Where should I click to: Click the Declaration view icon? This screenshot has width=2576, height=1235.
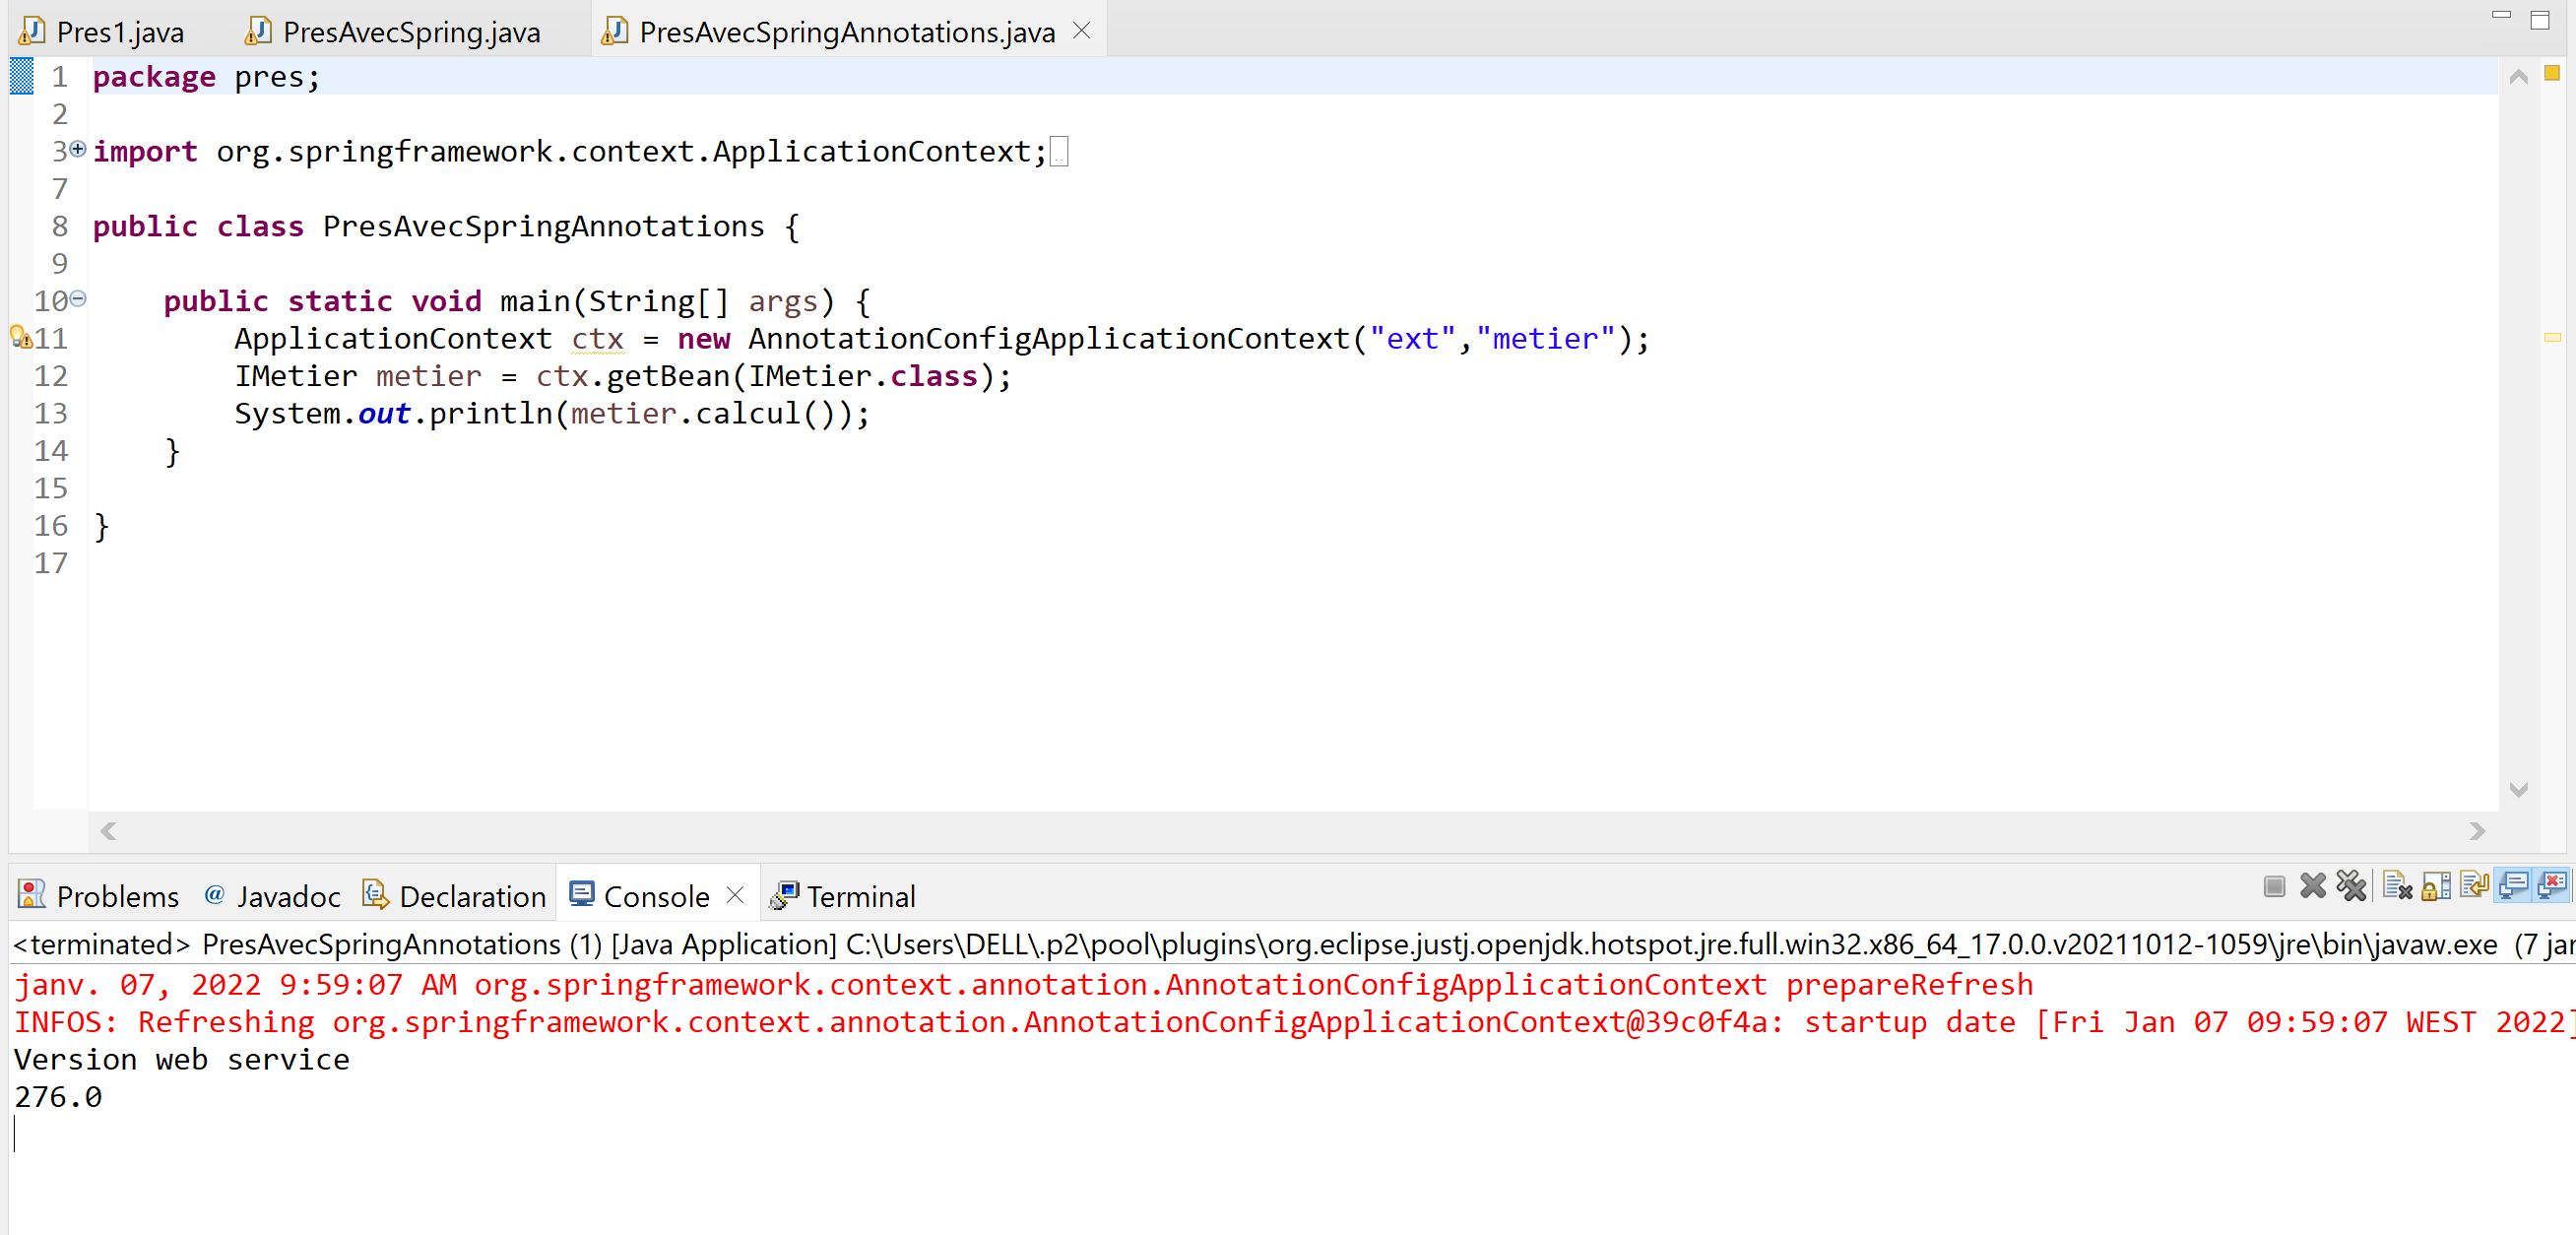point(375,895)
